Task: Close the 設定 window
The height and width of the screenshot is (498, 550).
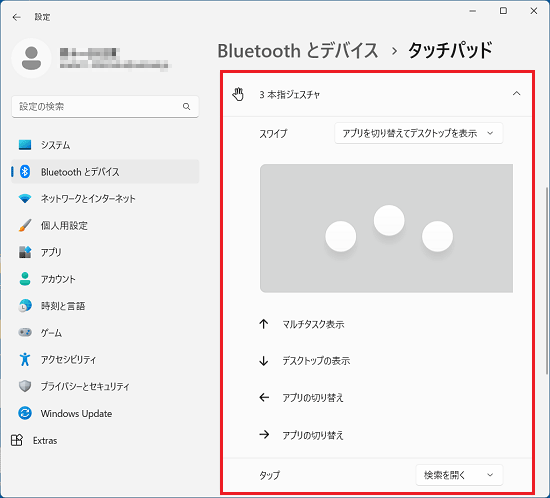Action: 534,11
